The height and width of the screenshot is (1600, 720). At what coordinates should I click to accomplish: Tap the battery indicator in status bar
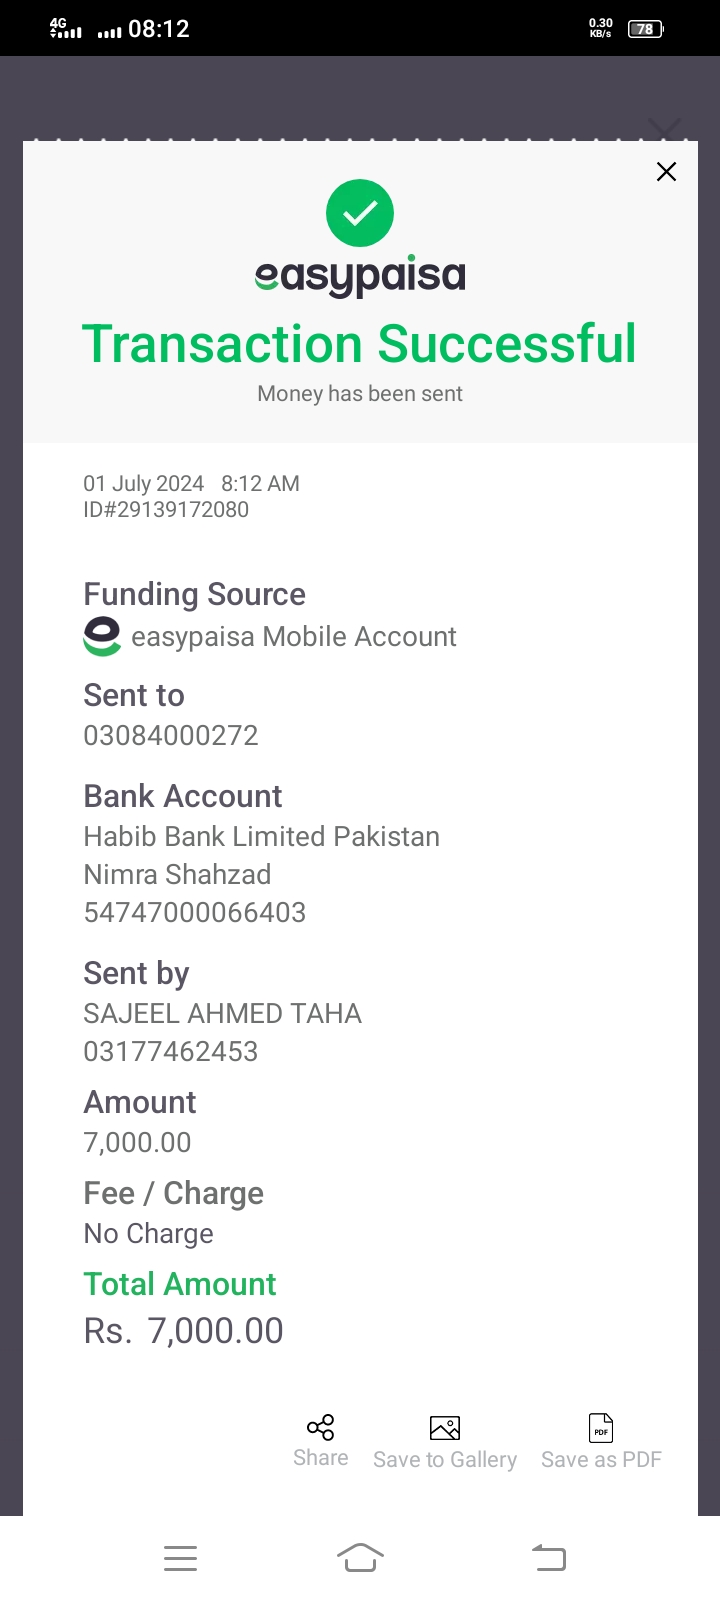[x=645, y=29]
